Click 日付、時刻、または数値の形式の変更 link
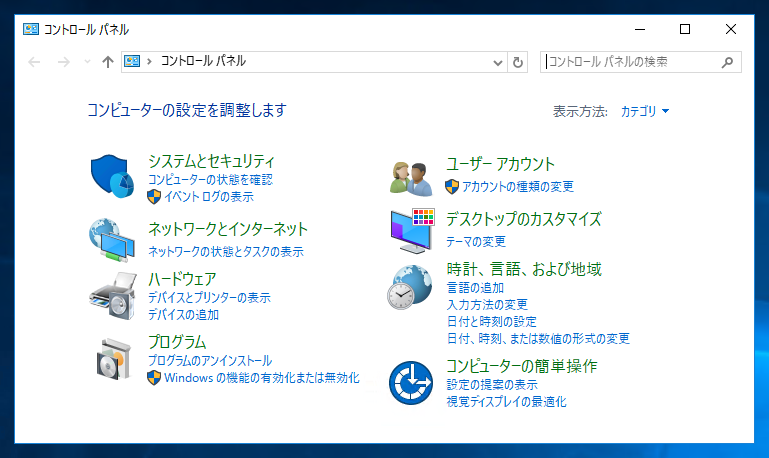Viewport: 769px width, 458px height. [538, 339]
